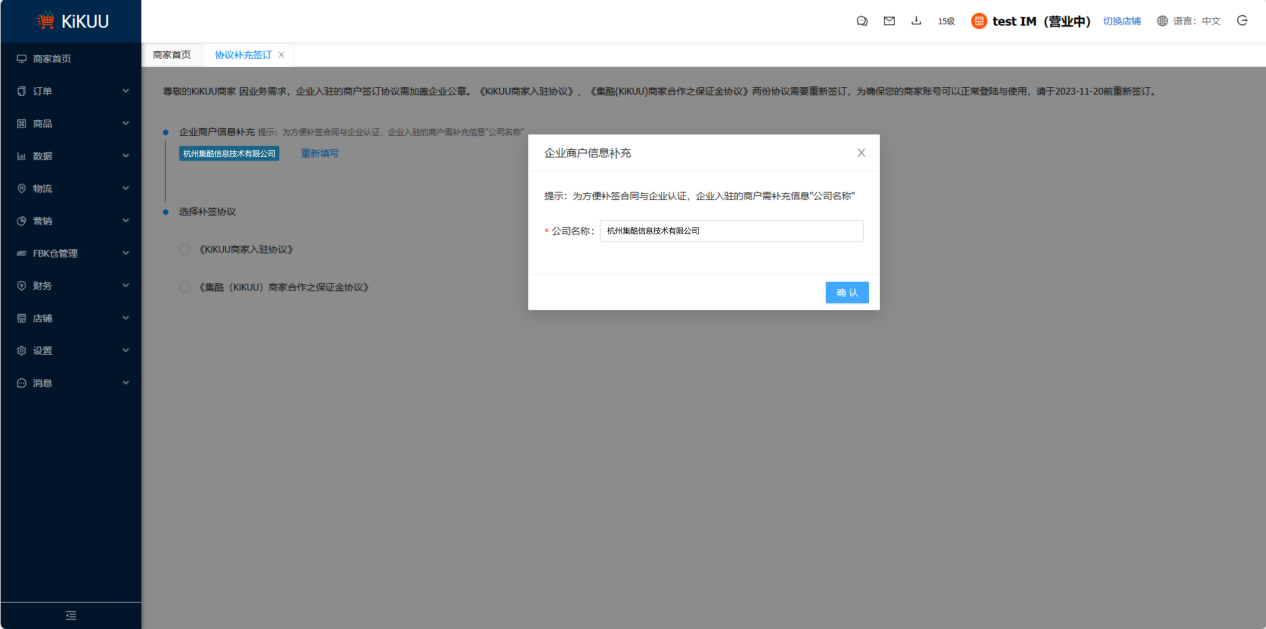Screen dimensions: 1266x629
Task: Click the dialog title 企业商户信息补充
Action: (x=587, y=153)
